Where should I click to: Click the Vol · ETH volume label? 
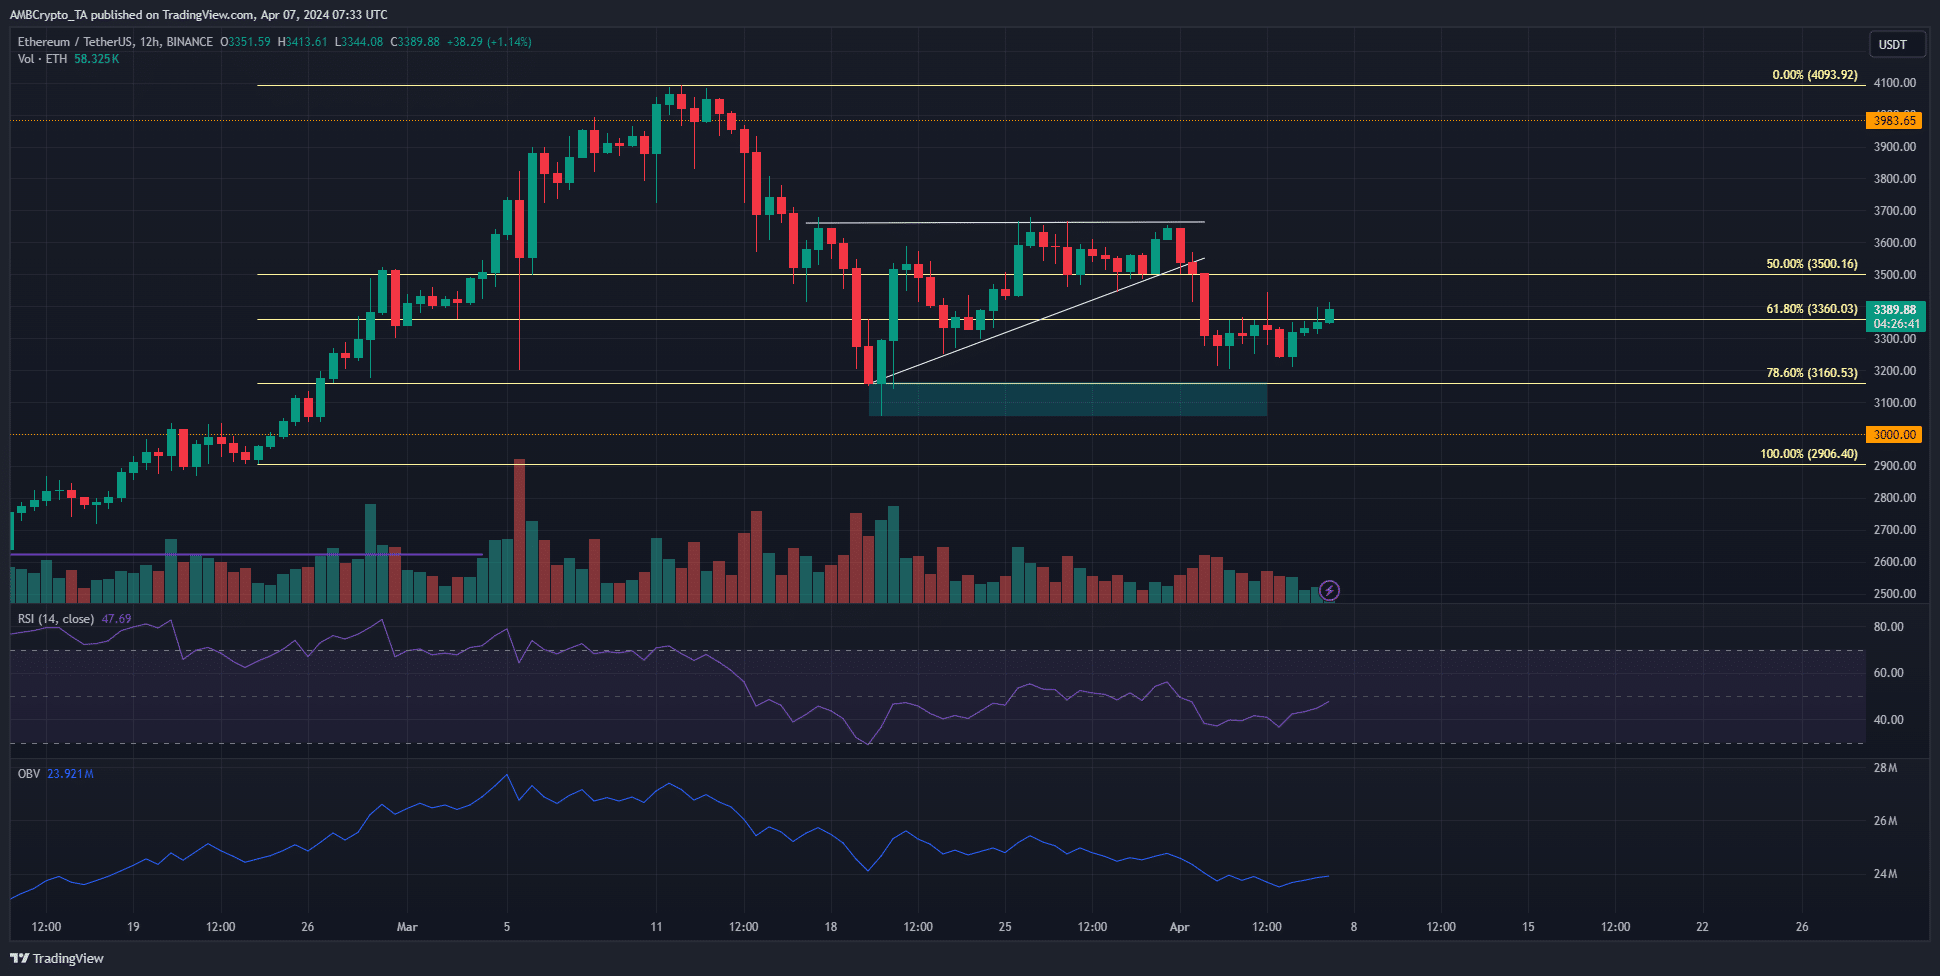pyautogui.click(x=42, y=59)
